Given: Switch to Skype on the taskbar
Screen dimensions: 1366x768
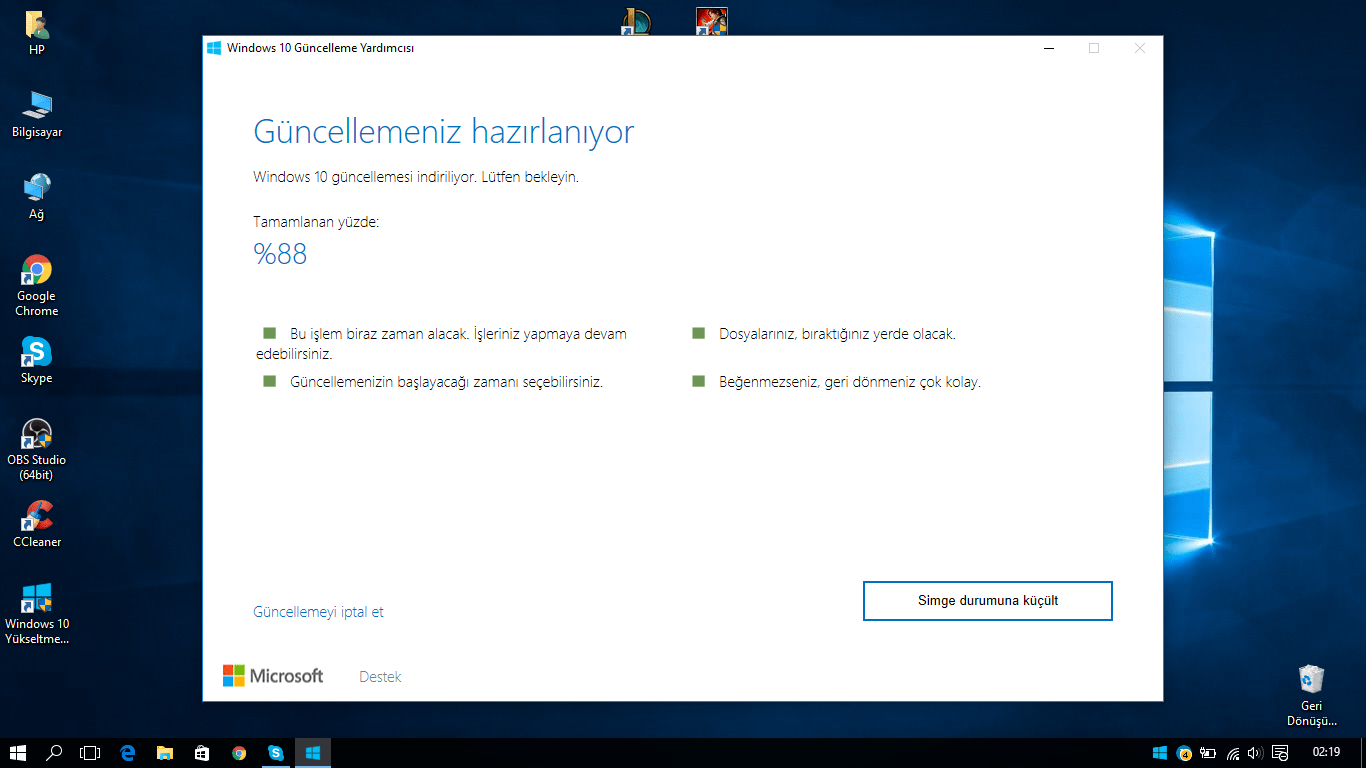Looking at the screenshot, I should pos(276,753).
